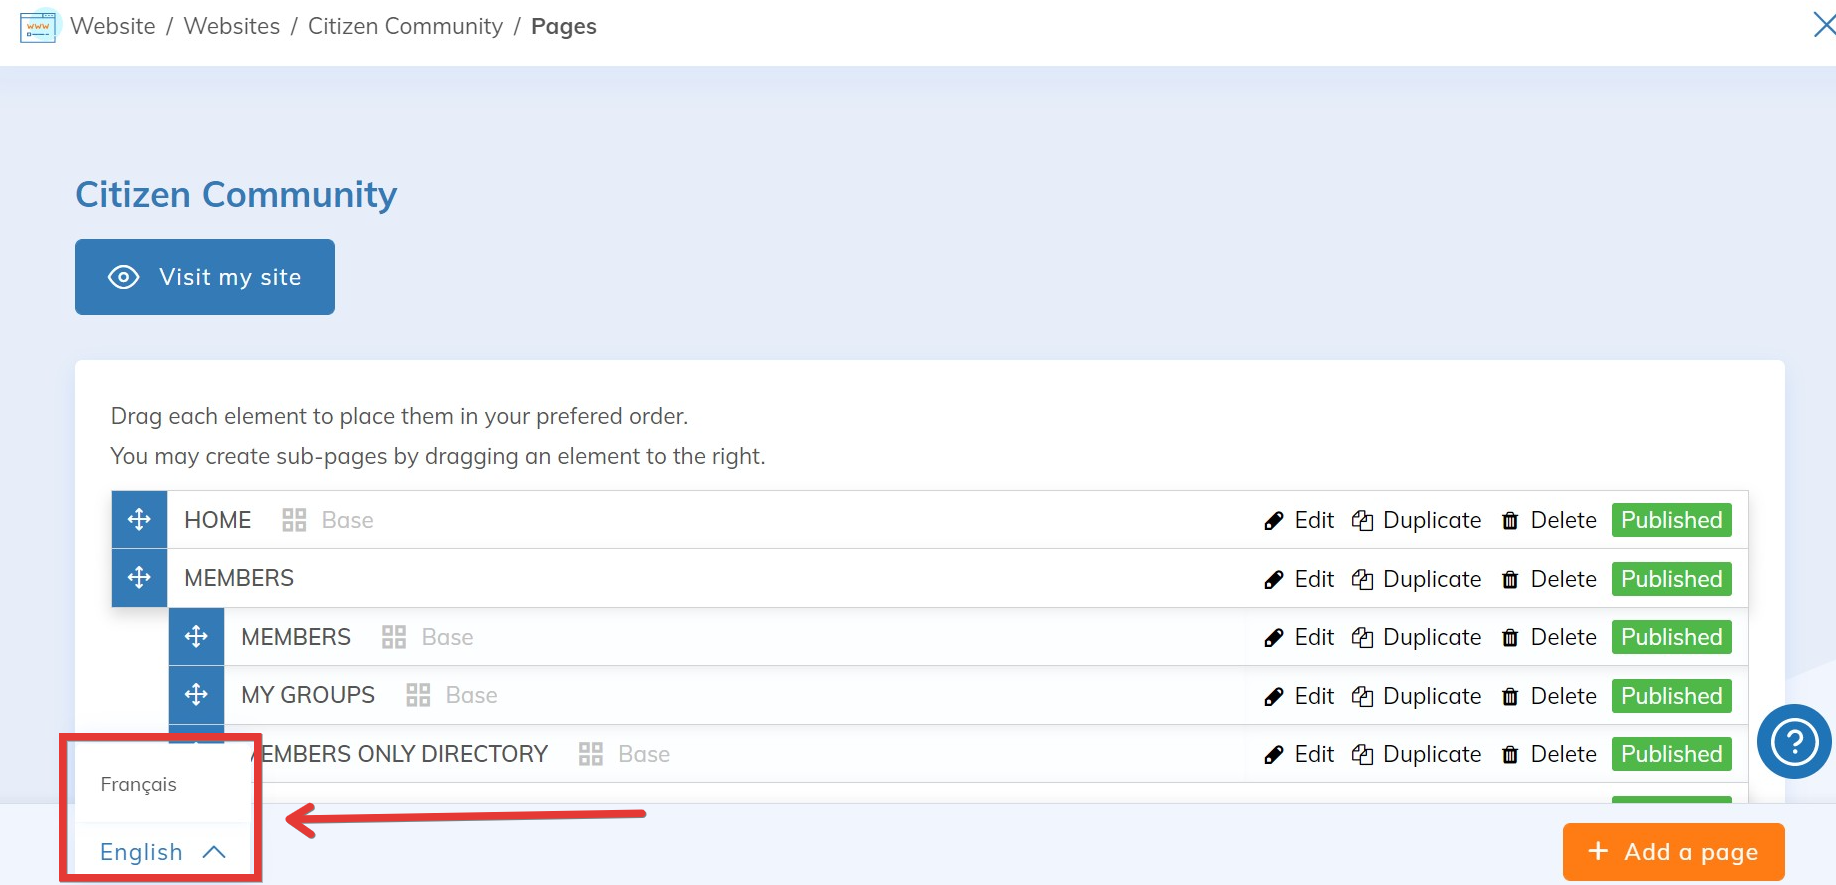Click the Base template icon next to HOME

(294, 520)
